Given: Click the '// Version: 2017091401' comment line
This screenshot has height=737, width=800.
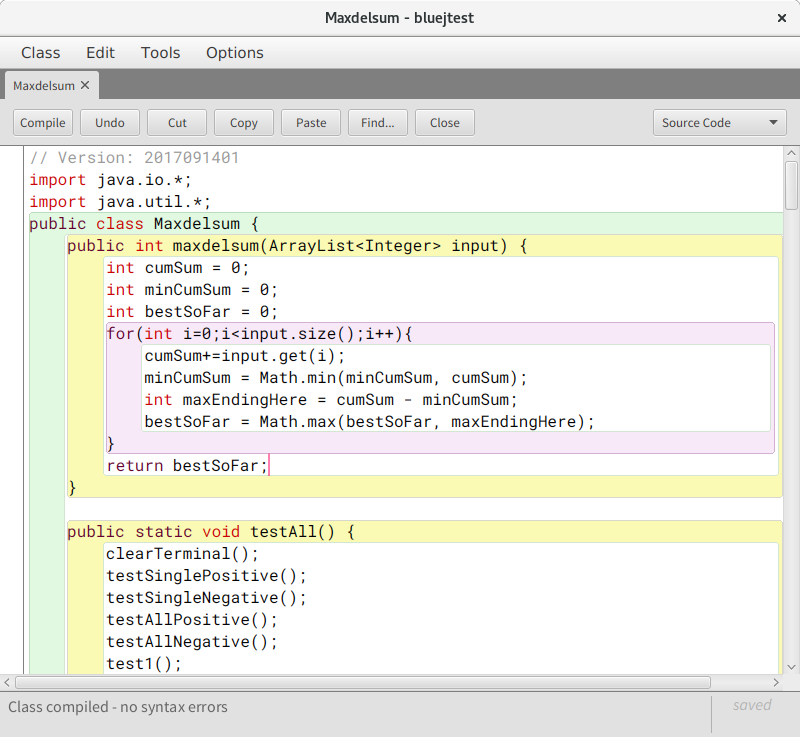Looking at the screenshot, I should (134, 158).
